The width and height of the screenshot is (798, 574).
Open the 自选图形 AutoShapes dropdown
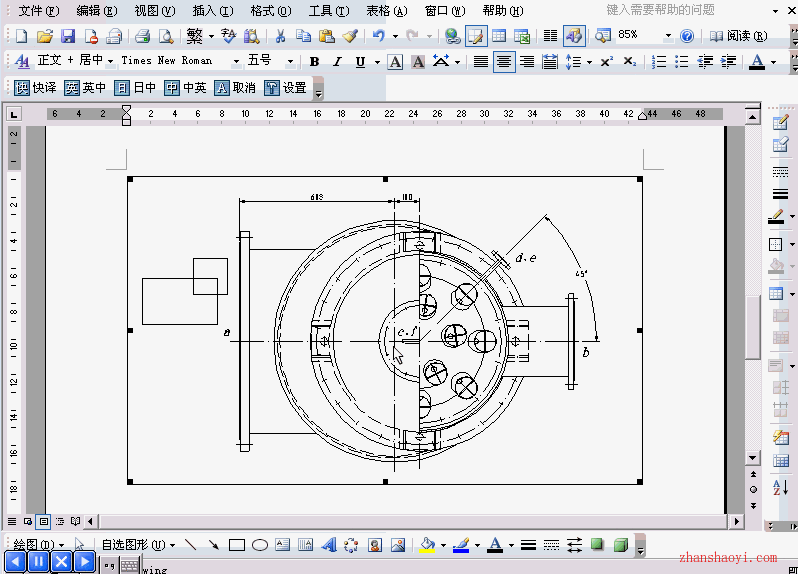click(138, 545)
